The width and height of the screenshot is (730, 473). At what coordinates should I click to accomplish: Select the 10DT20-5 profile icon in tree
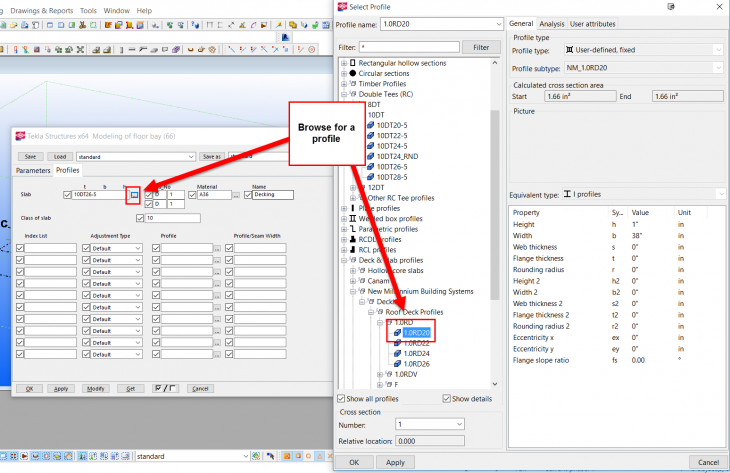coord(371,125)
